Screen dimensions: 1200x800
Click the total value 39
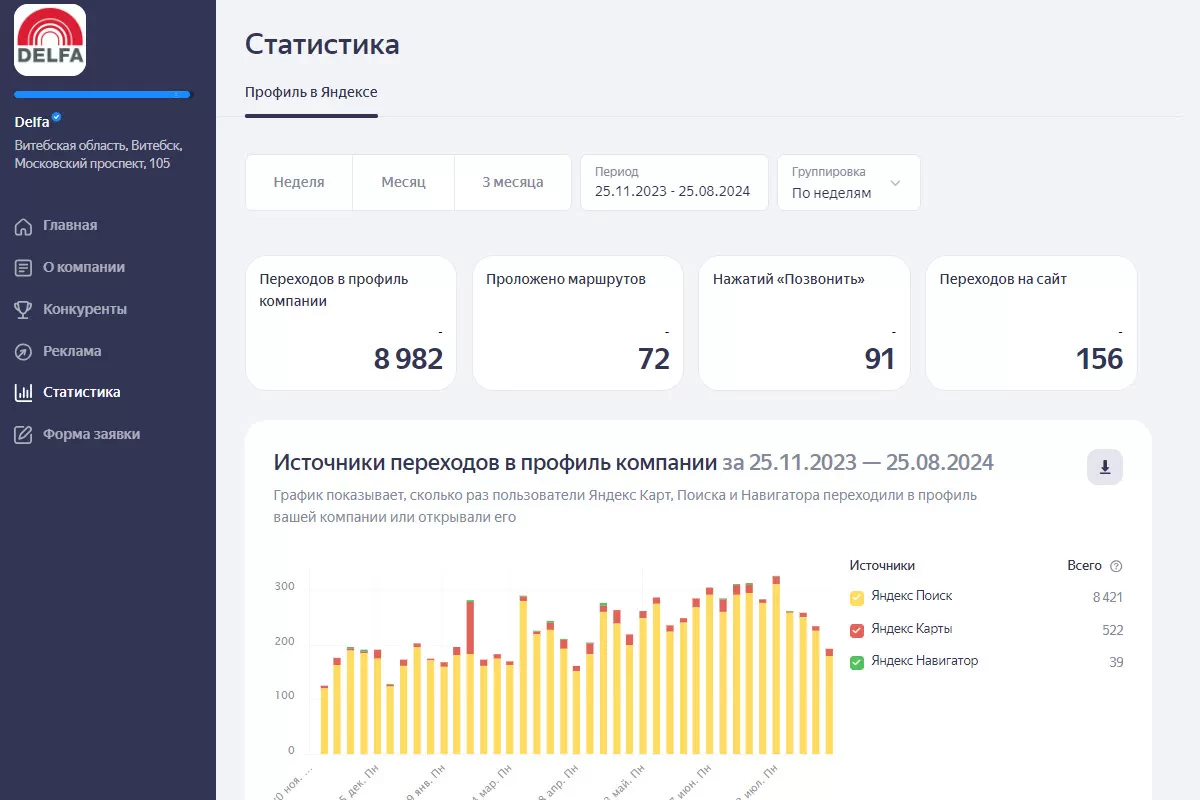(x=1116, y=662)
